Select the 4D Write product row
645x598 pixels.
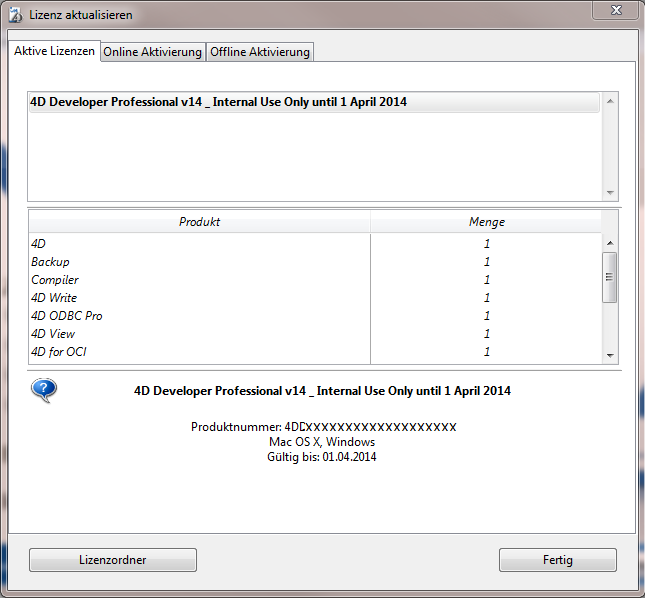coord(315,298)
